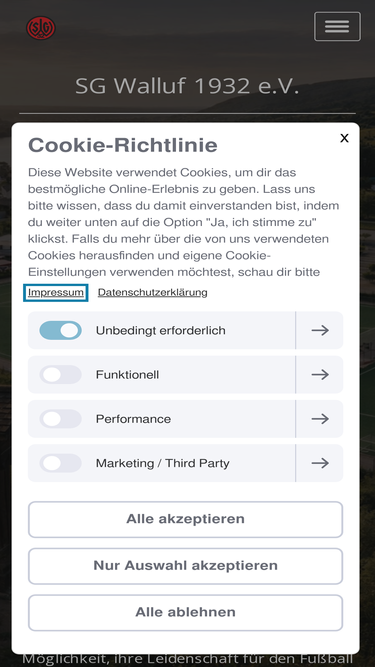Expand Unbedingt erforderlich details arrow
Screen dimensions: 375x667
point(320,330)
